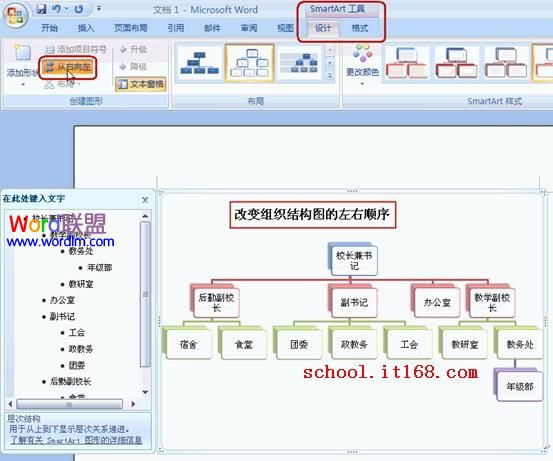The image size is (553, 461).
Task: Select the 副书记 chart box
Action: coord(354,302)
